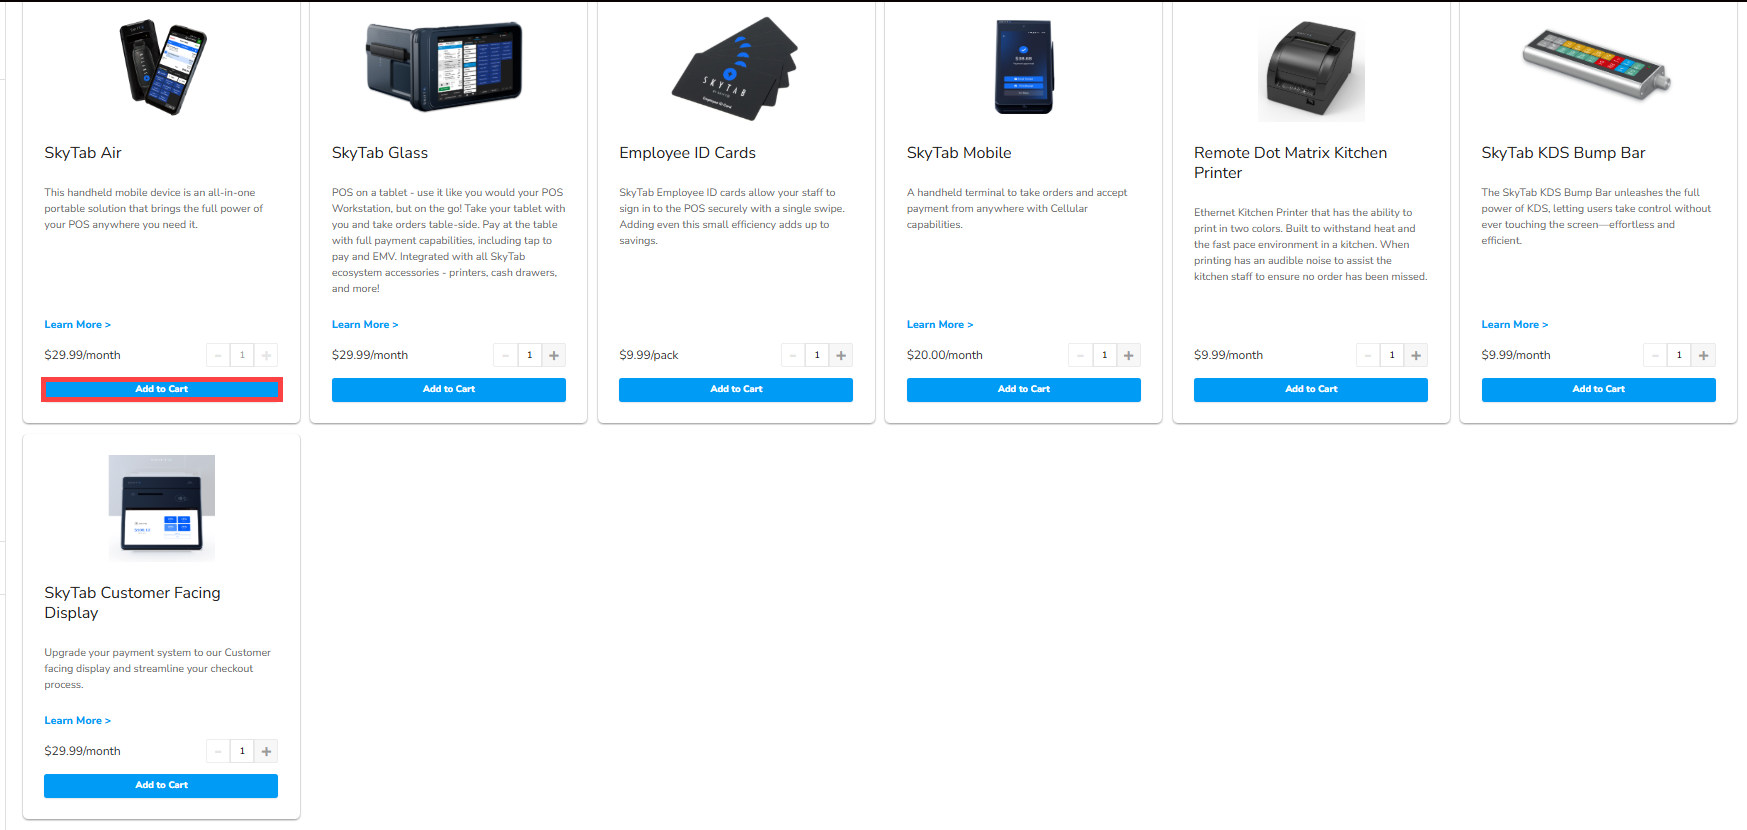Decrease SkyTab Air quantity with minus

pos(218,355)
